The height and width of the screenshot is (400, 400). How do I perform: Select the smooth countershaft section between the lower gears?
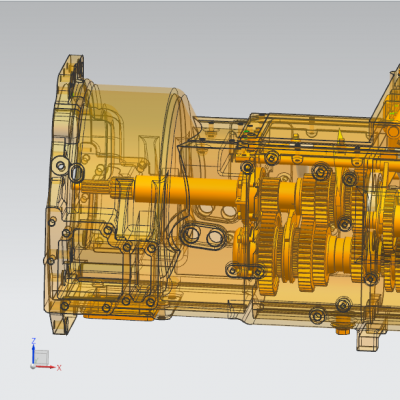click(x=339, y=253)
